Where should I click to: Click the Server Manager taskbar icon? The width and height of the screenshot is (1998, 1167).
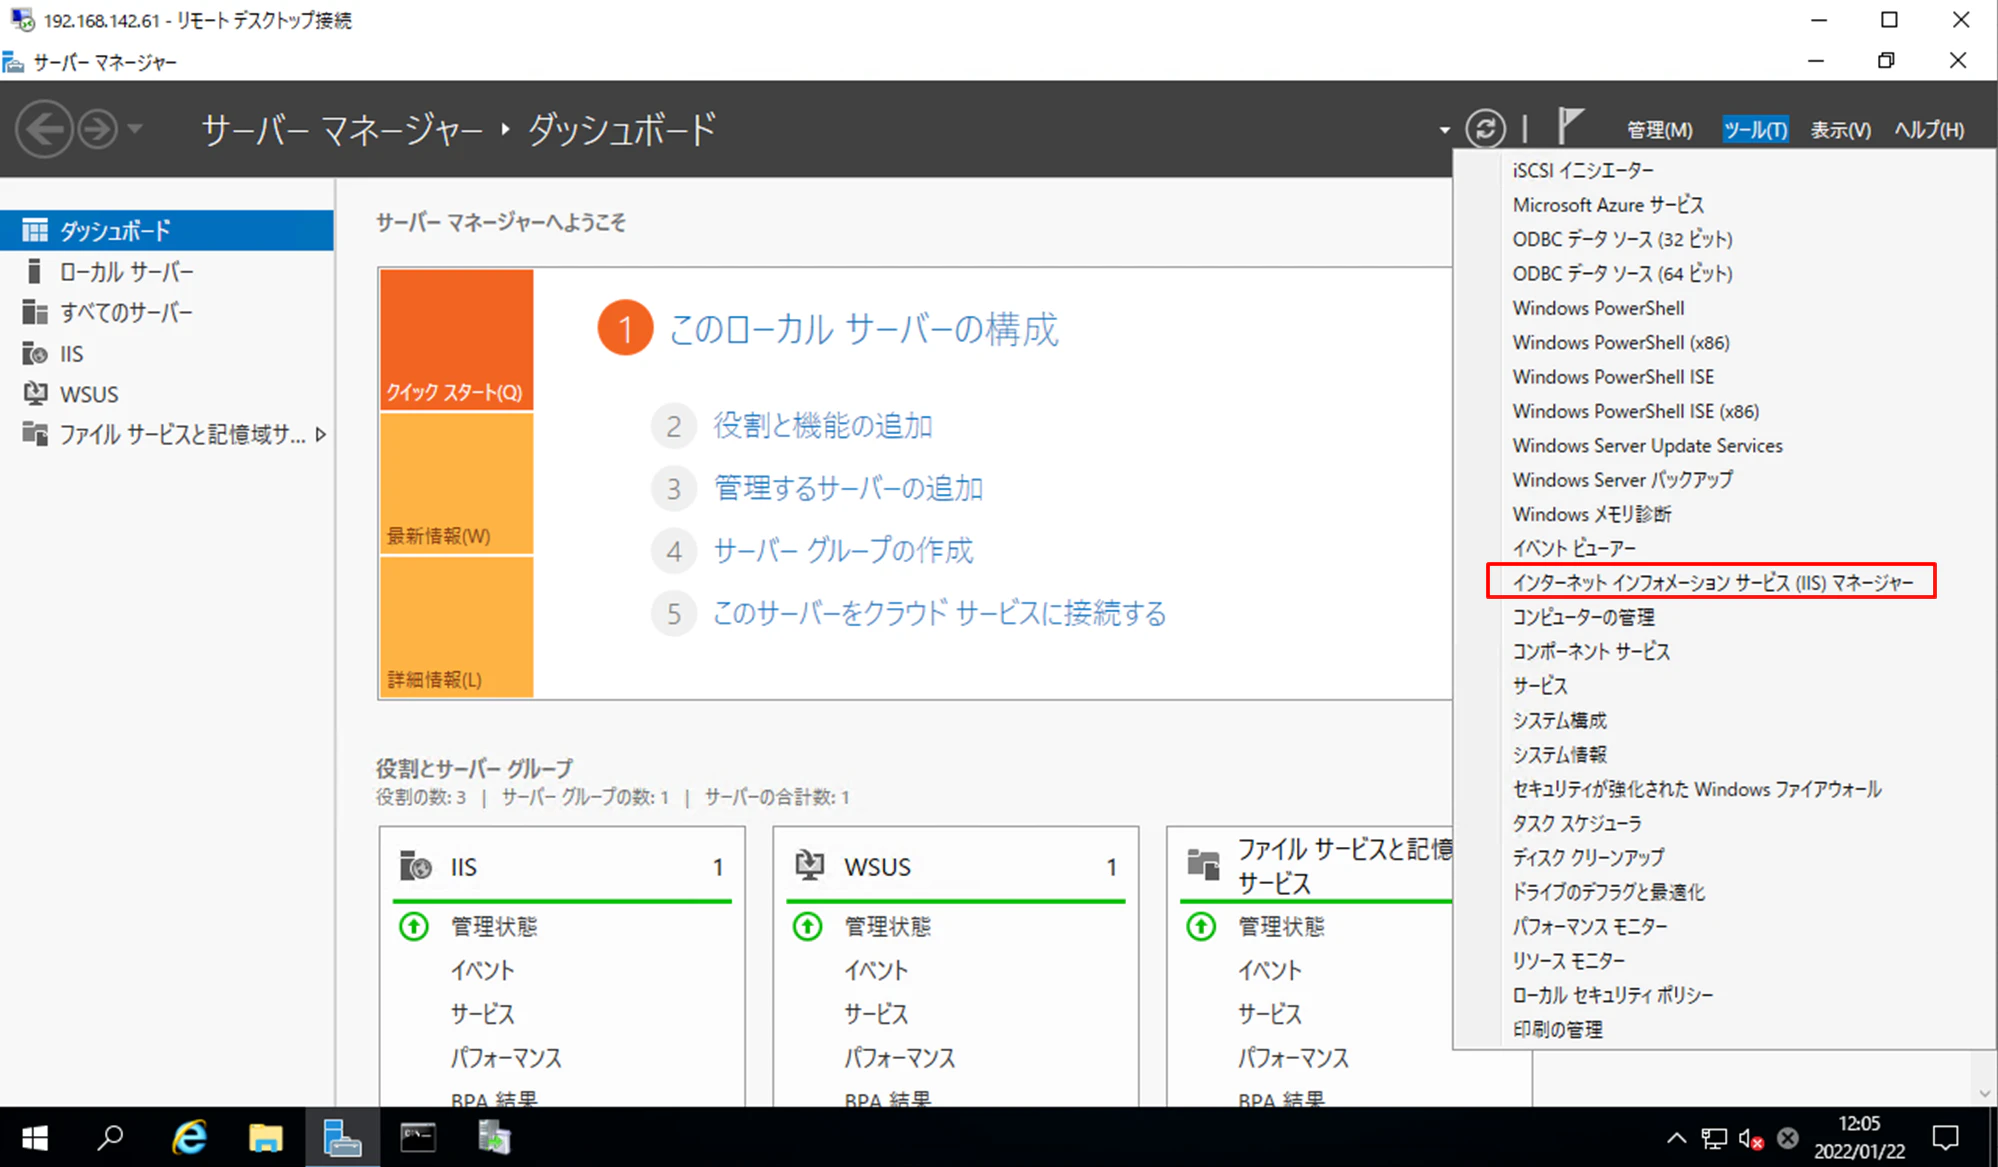point(342,1138)
